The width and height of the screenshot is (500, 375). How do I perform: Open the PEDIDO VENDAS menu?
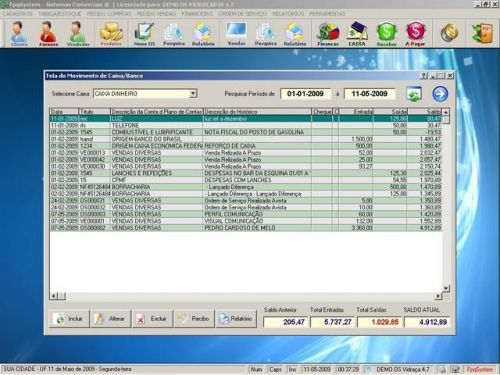click(x=156, y=14)
